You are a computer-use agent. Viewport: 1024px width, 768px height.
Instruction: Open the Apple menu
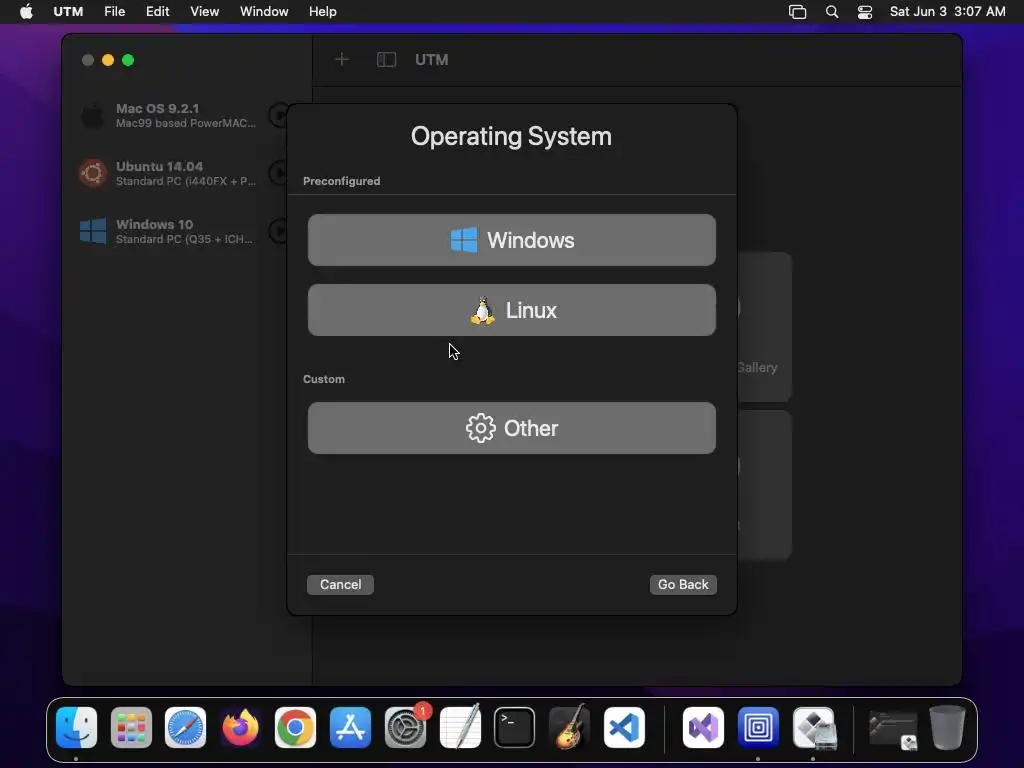pyautogui.click(x=26, y=12)
